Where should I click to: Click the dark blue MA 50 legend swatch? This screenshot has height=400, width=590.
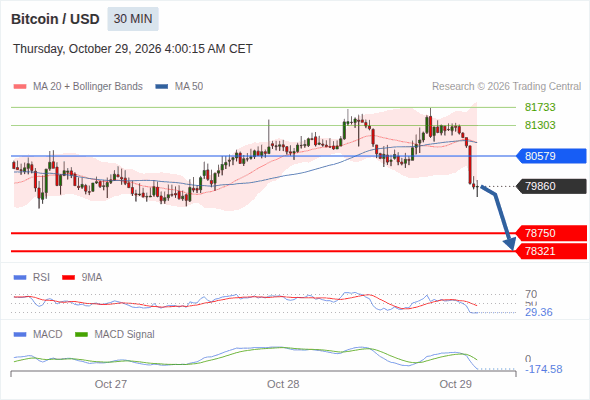[x=162, y=87]
